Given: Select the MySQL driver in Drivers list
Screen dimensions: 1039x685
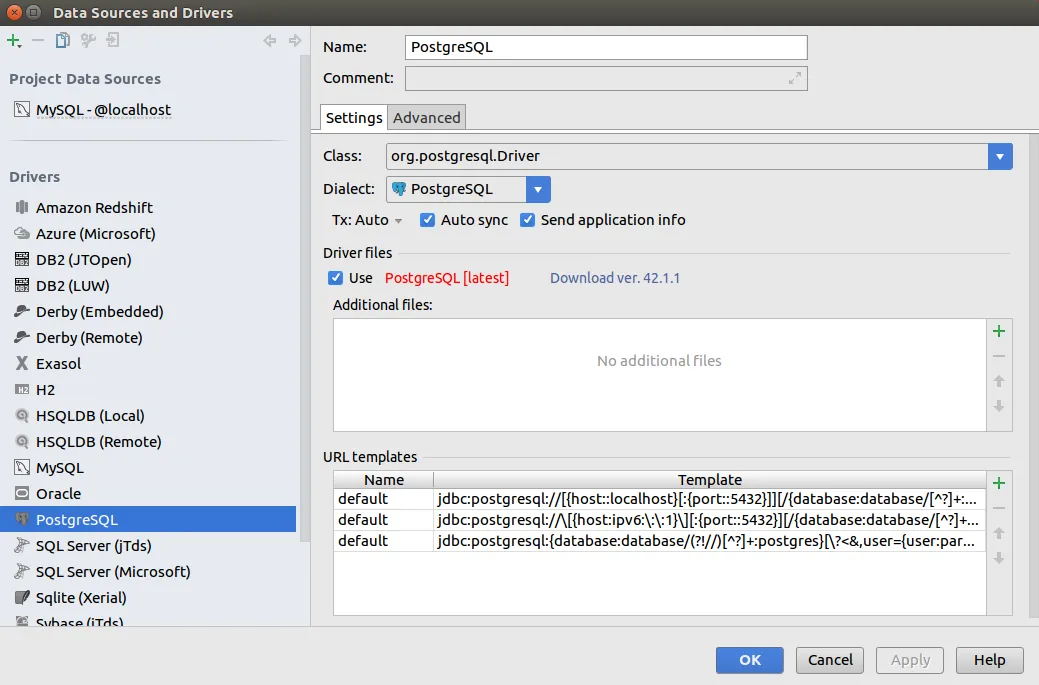Looking at the screenshot, I should [x=148, y=468].
